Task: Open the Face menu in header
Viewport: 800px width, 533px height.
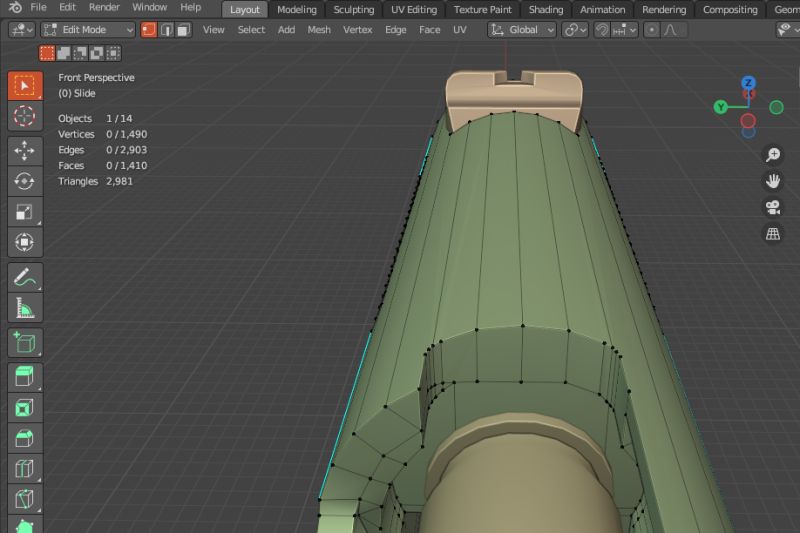Action: pyautogui.click(x=430, y=30)
